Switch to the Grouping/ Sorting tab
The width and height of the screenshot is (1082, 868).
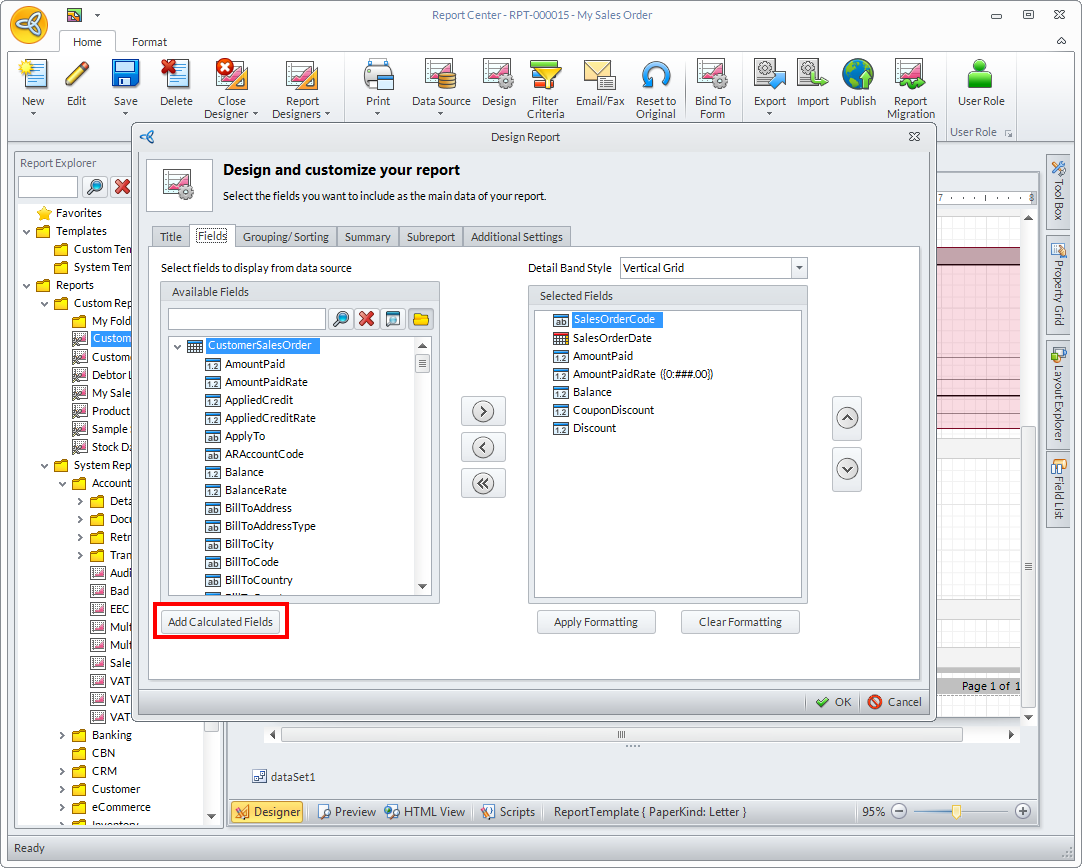point(285,237)
